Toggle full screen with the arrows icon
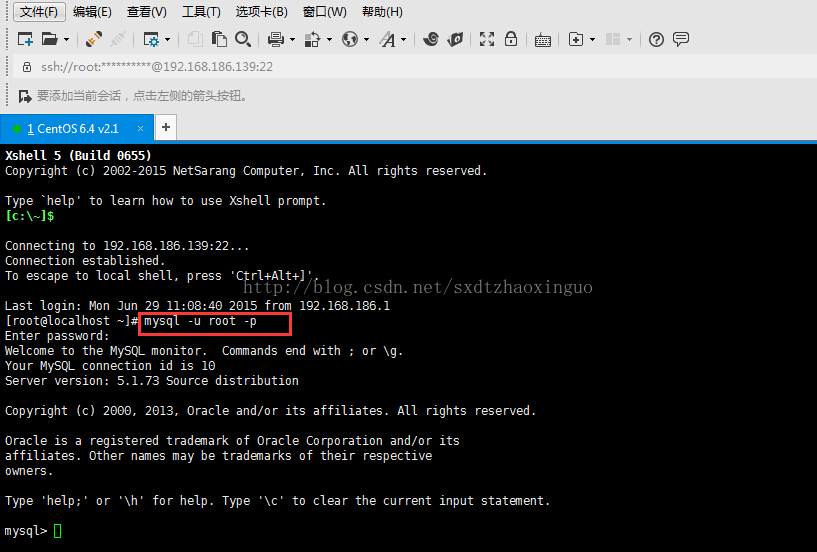The width and height of the screenshot is (817, 552). point(487,39)
